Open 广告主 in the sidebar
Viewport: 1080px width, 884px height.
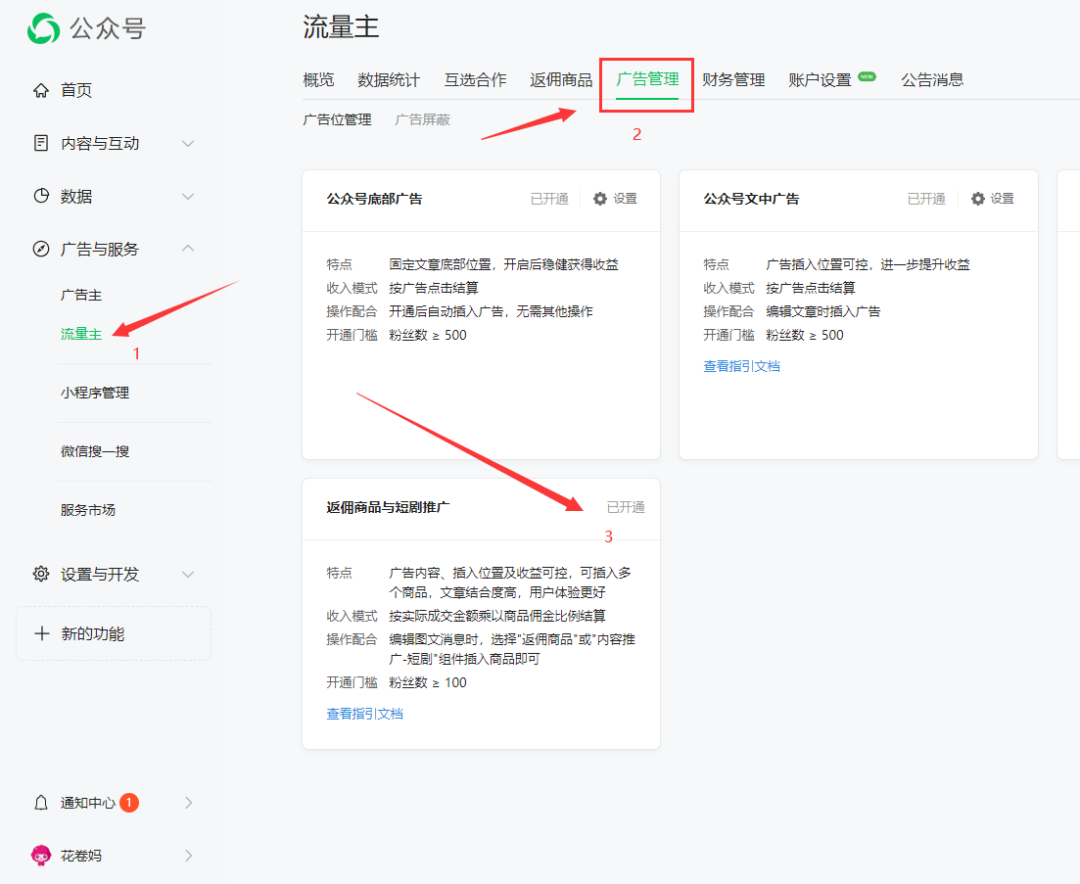[x=81, y=295]
